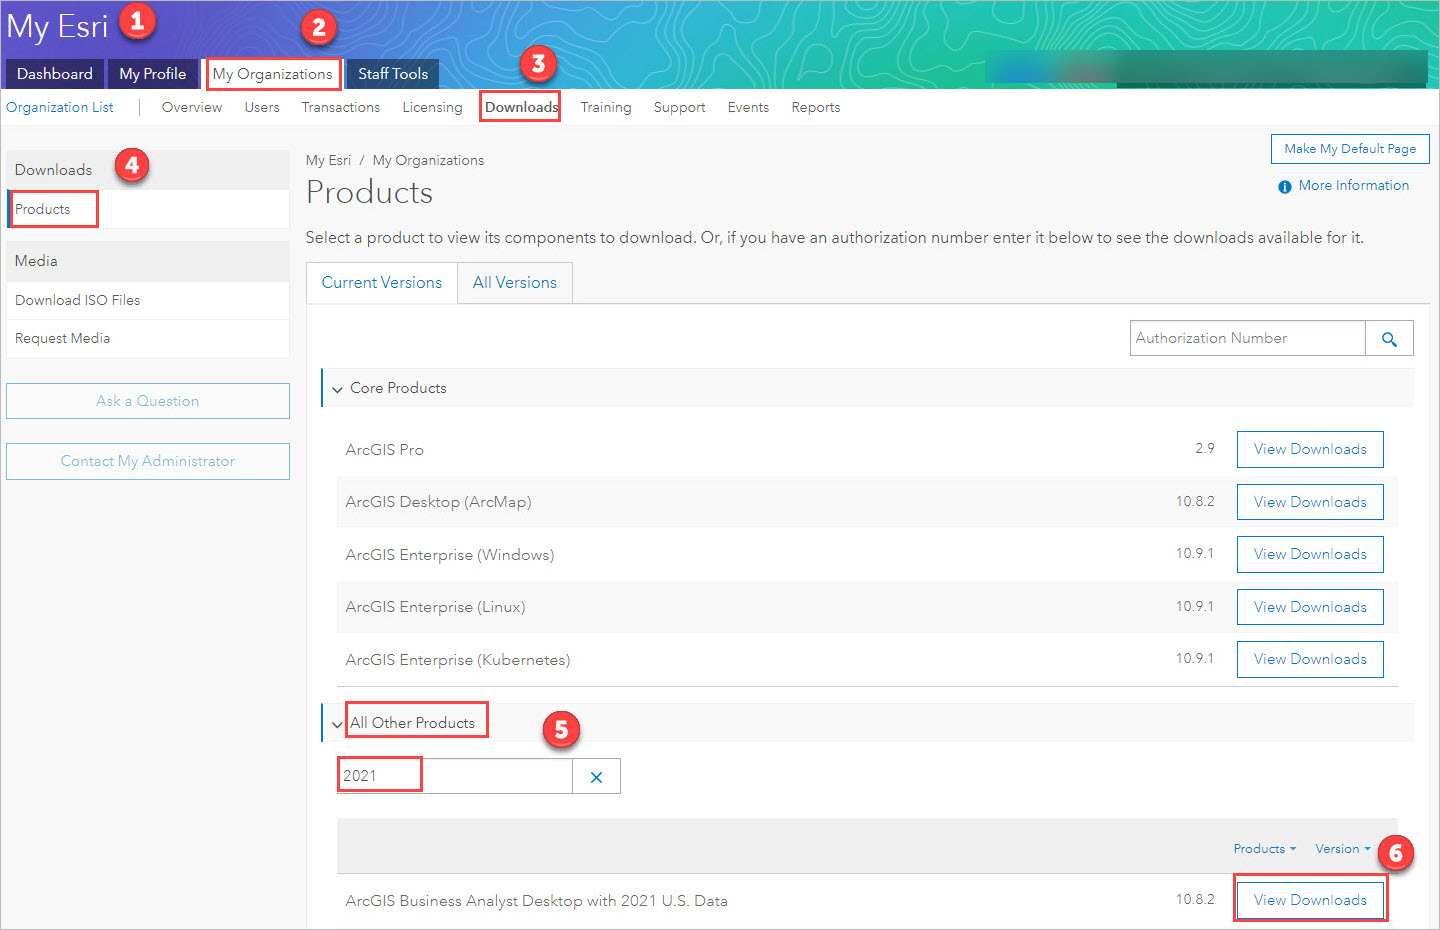1440x930 pixels.
Task: Open the Support menu item
Action: [680, 107]
